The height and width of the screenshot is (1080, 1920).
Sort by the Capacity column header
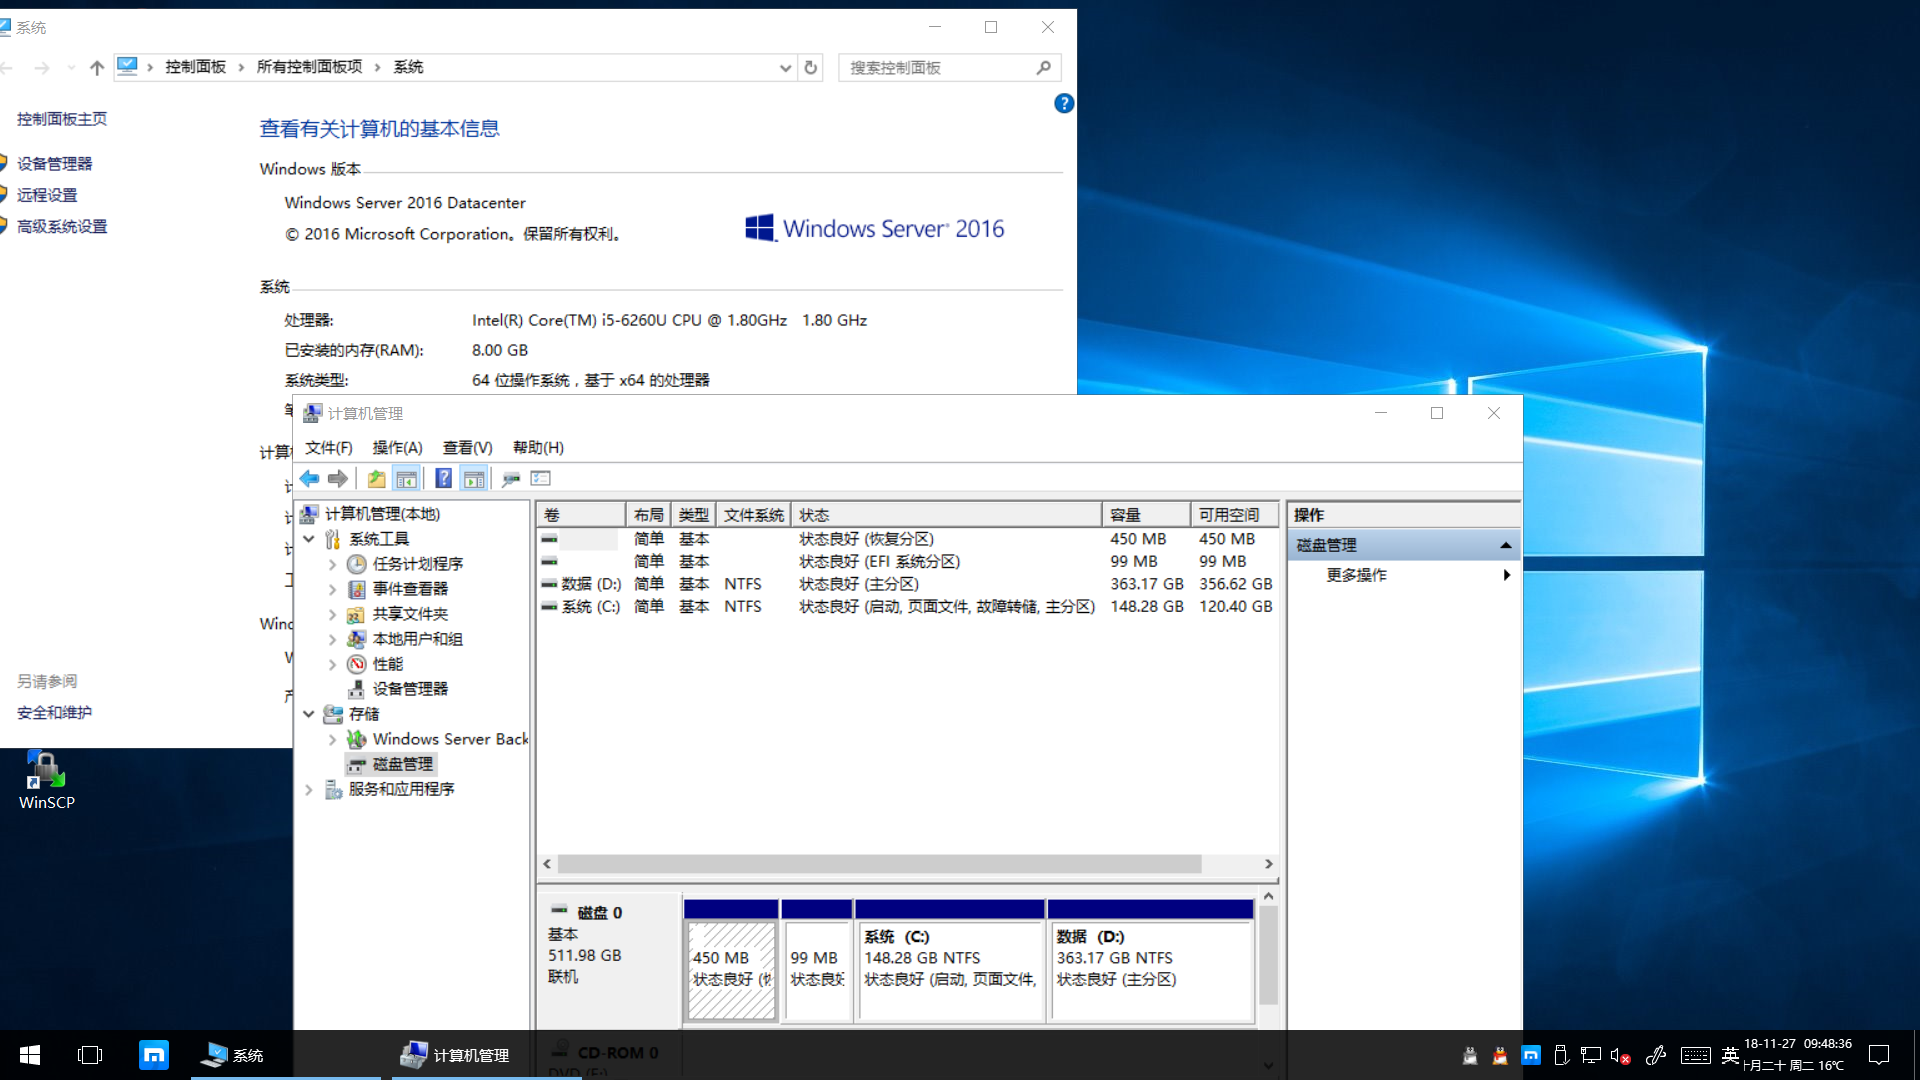point(1146,515)
